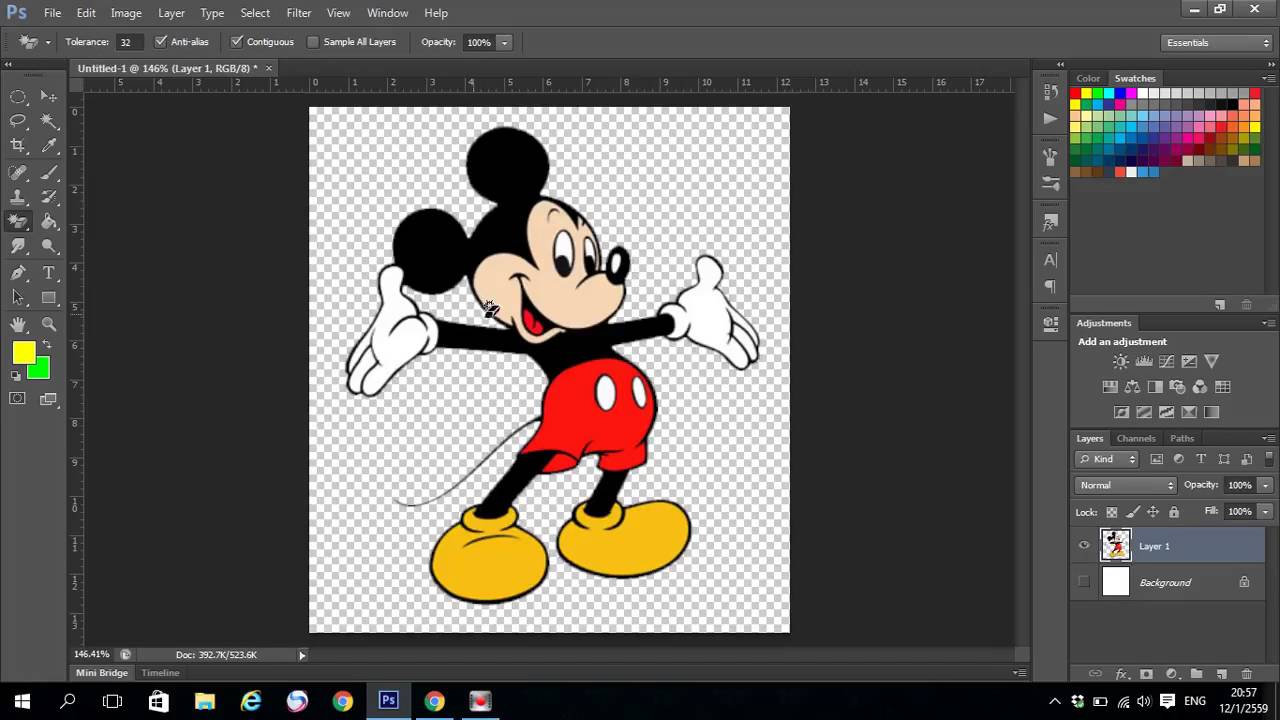
Task: Uncheck the Contiguous option
Action: point(237,42)
